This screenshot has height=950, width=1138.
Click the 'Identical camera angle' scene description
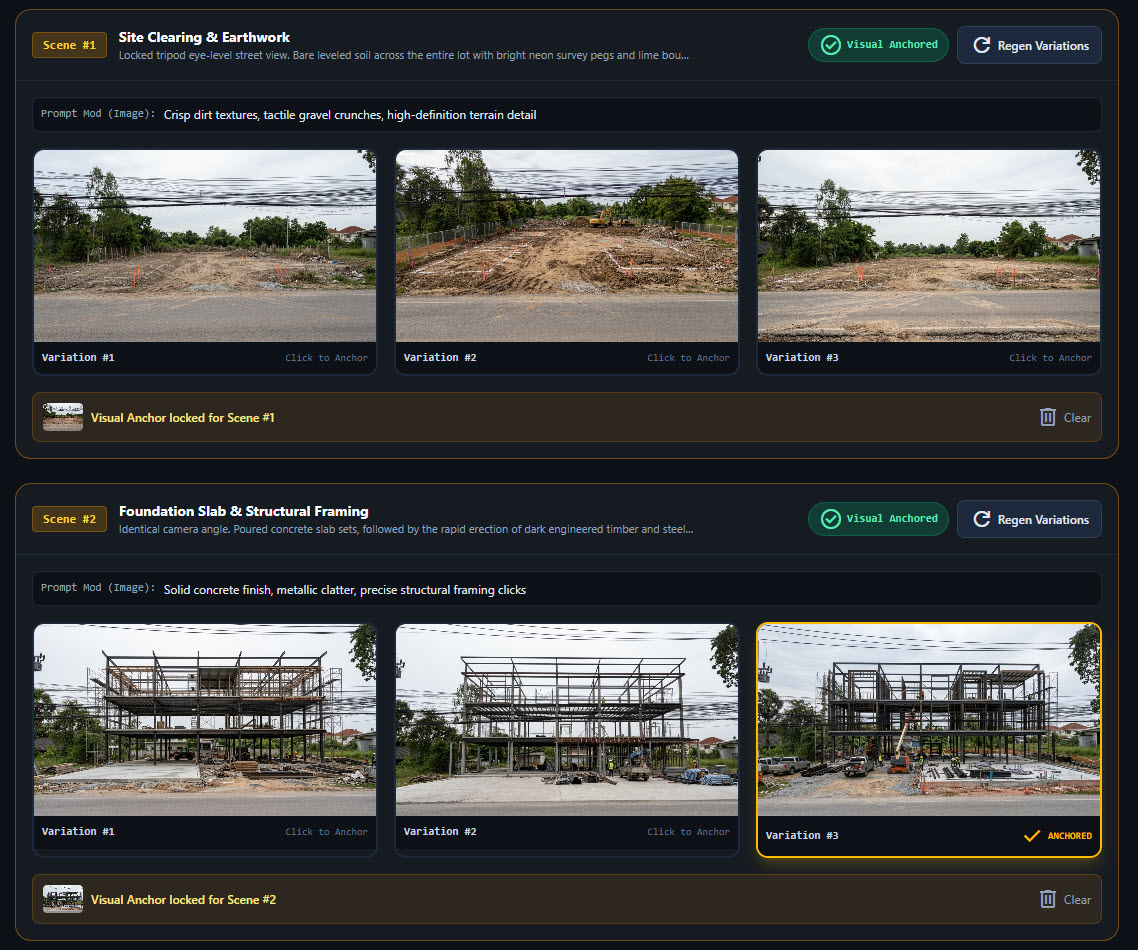coord(406,529)
